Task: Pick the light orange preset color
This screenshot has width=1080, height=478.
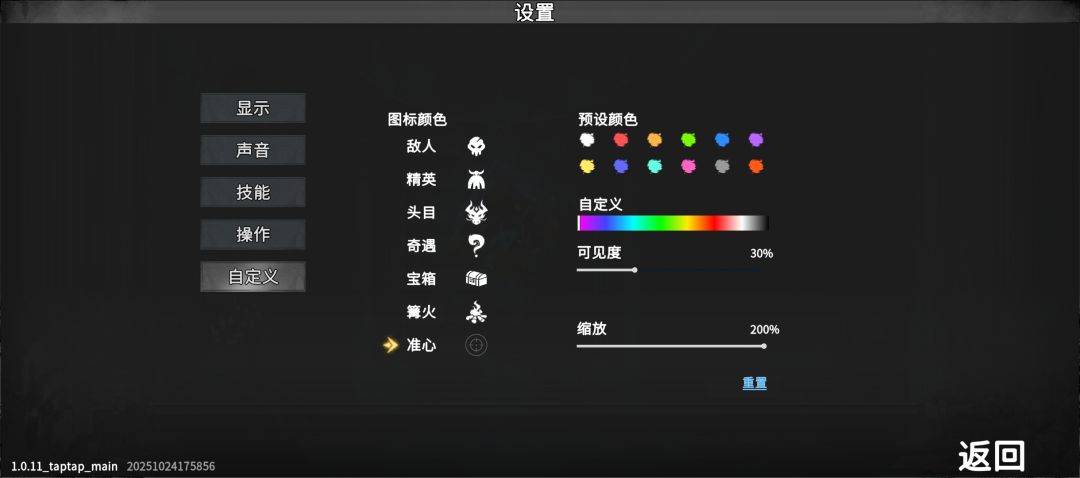Action: [x=654, y=140]
